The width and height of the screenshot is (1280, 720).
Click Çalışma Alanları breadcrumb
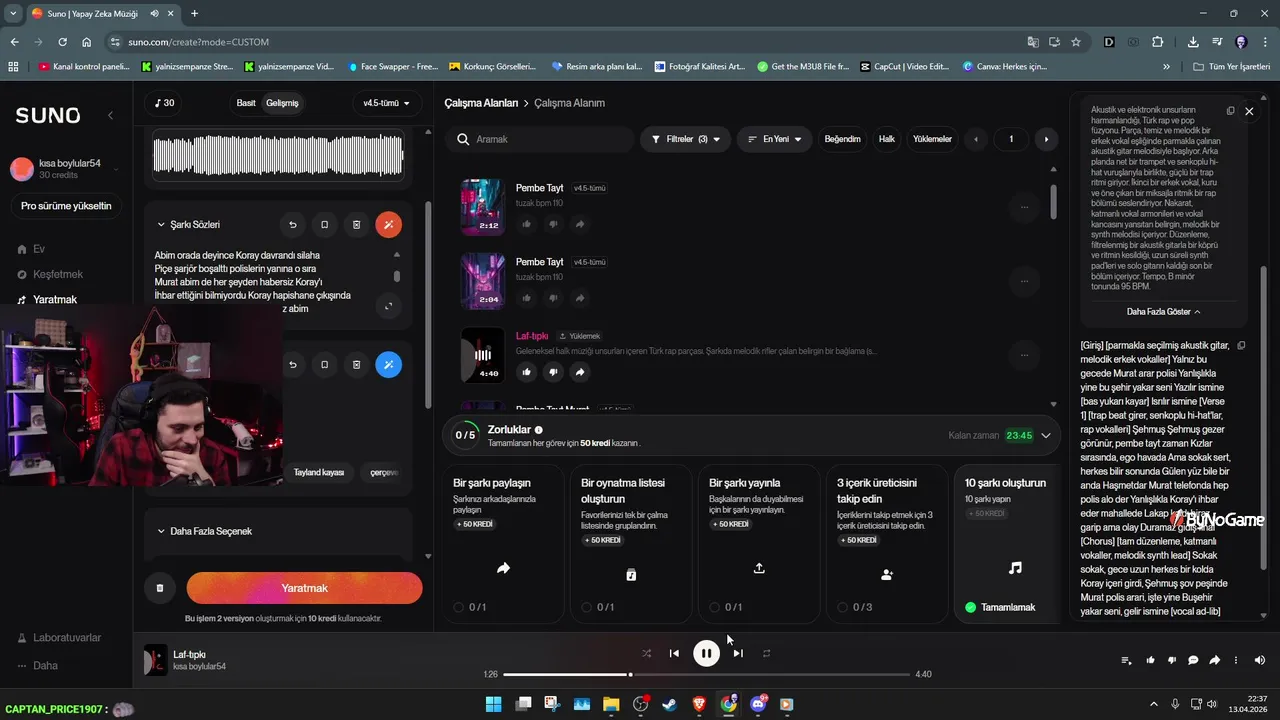pos(481,103)
